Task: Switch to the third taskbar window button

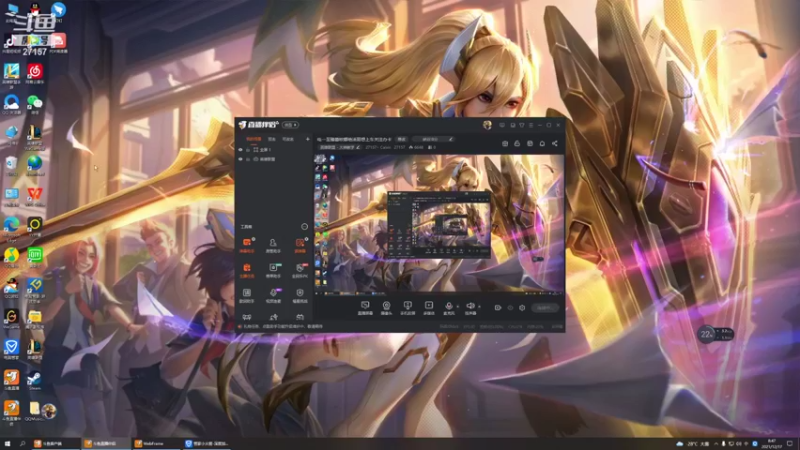Action: [x=155, y=444]
